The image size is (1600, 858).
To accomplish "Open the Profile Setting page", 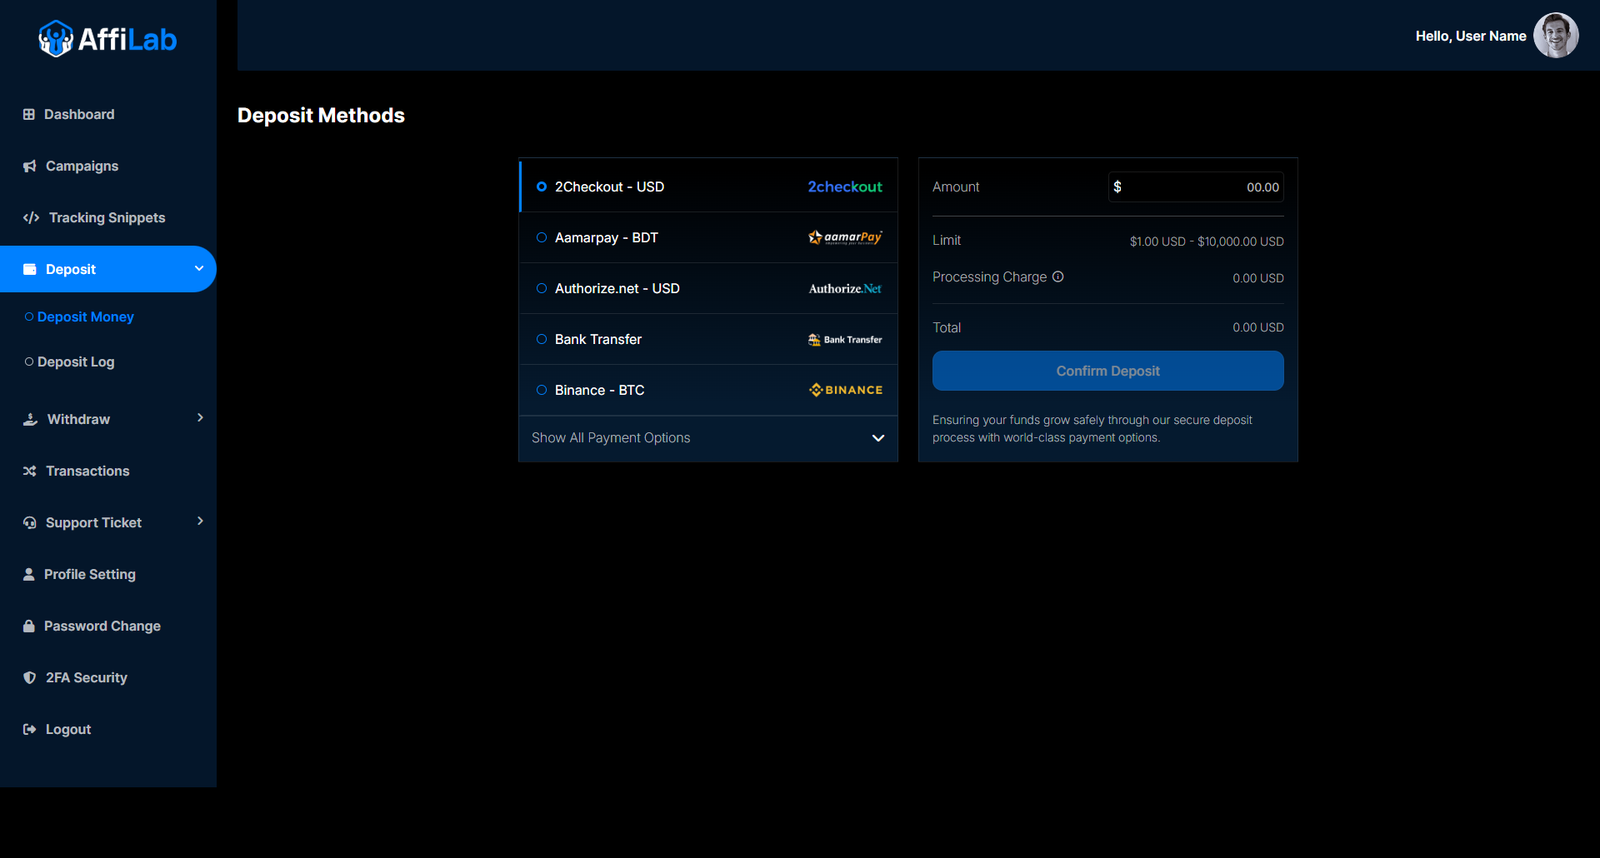I will click(89, 574).
